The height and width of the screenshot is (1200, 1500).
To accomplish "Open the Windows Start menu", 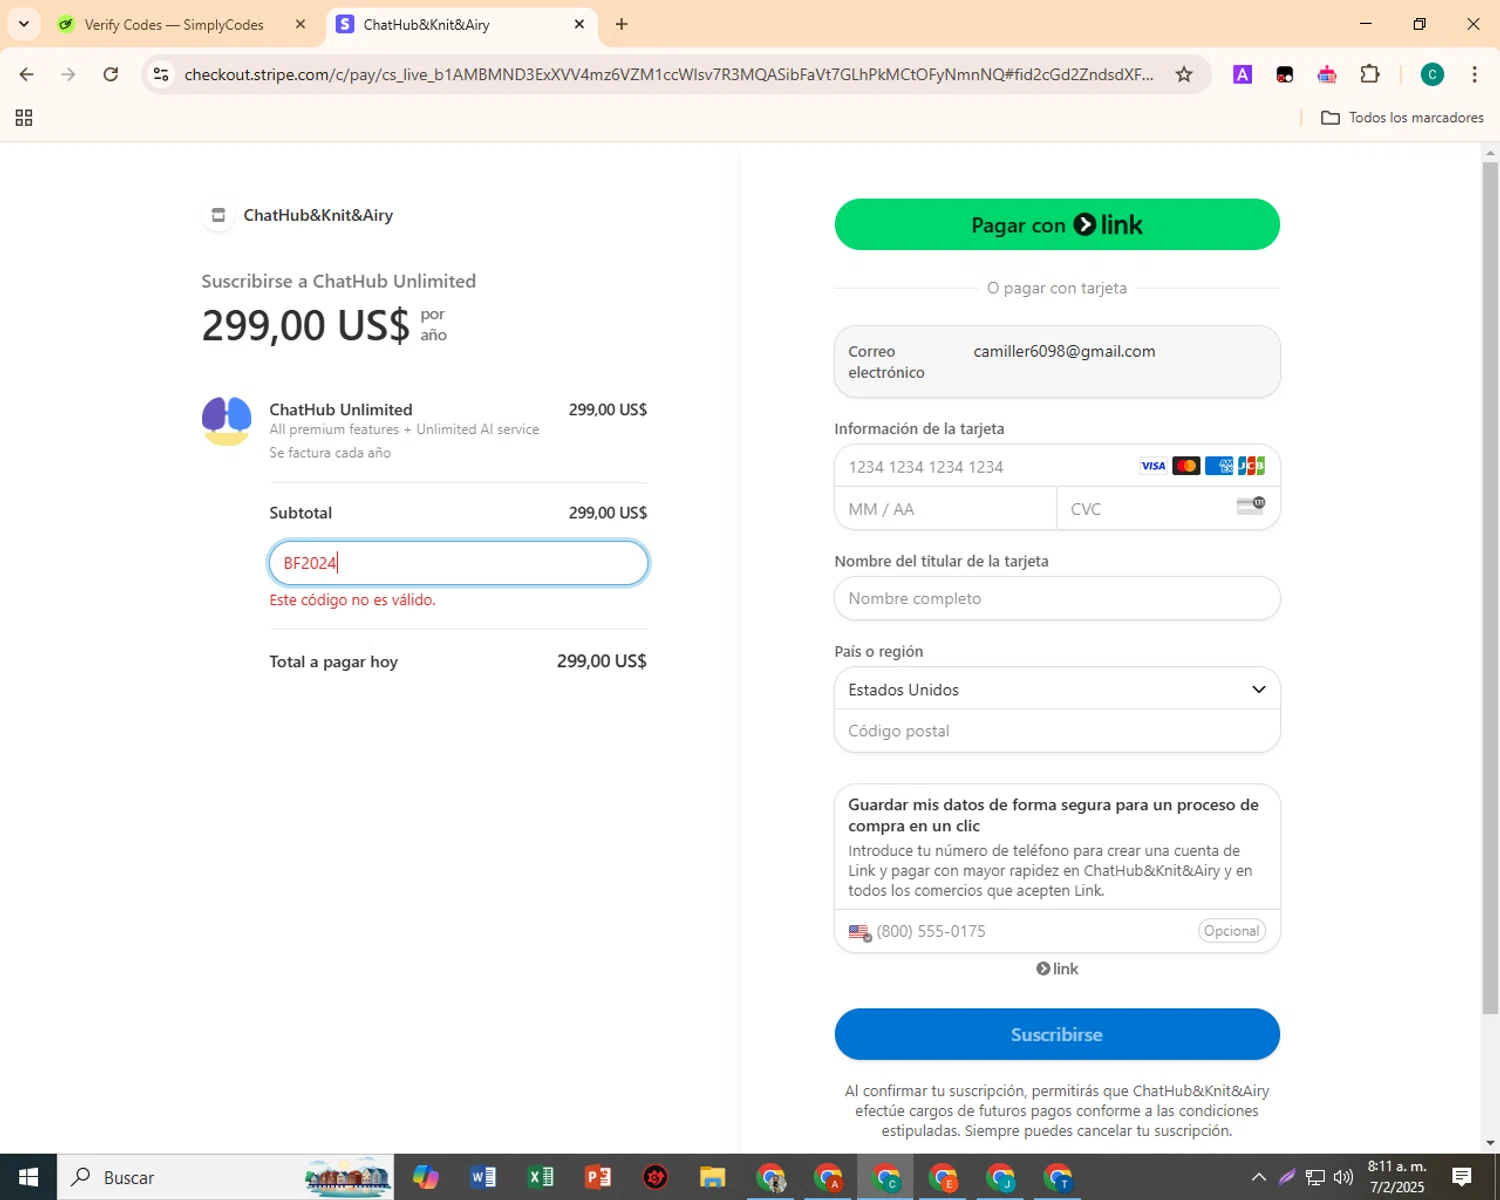I will (x=28, y=1177).
